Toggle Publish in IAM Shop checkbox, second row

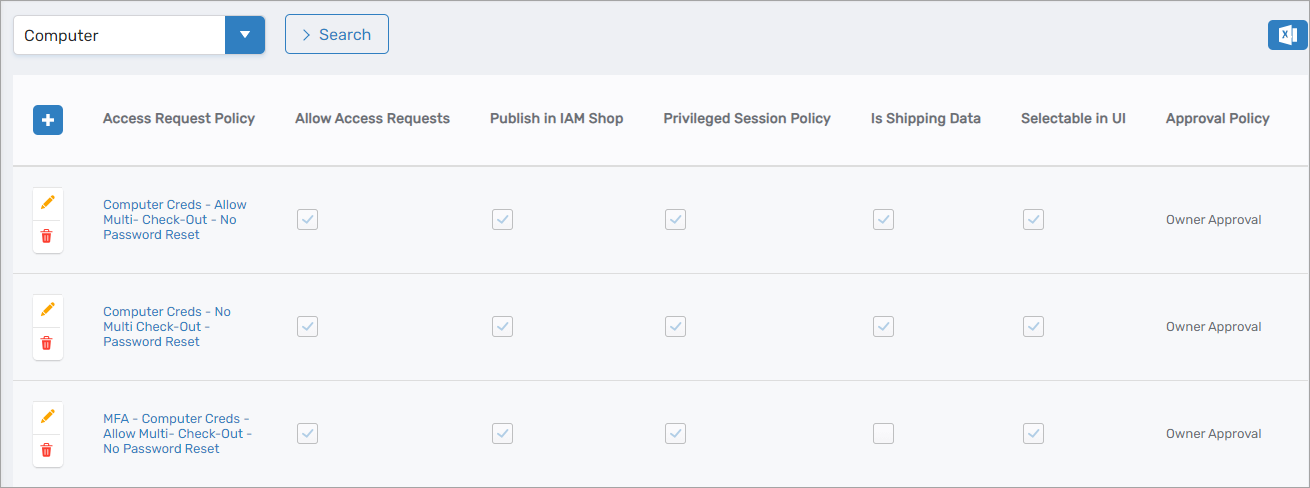coord(502,327)
